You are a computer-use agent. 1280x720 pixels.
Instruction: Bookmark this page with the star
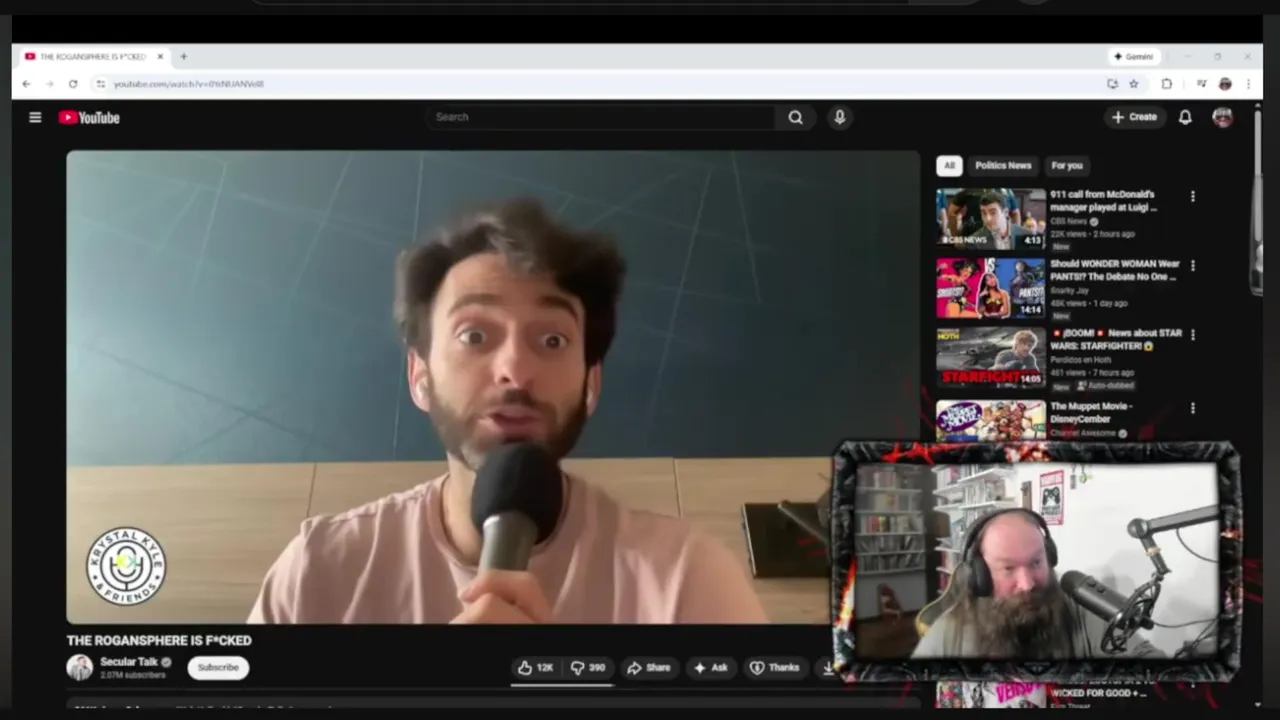[x=1134, y=84]
